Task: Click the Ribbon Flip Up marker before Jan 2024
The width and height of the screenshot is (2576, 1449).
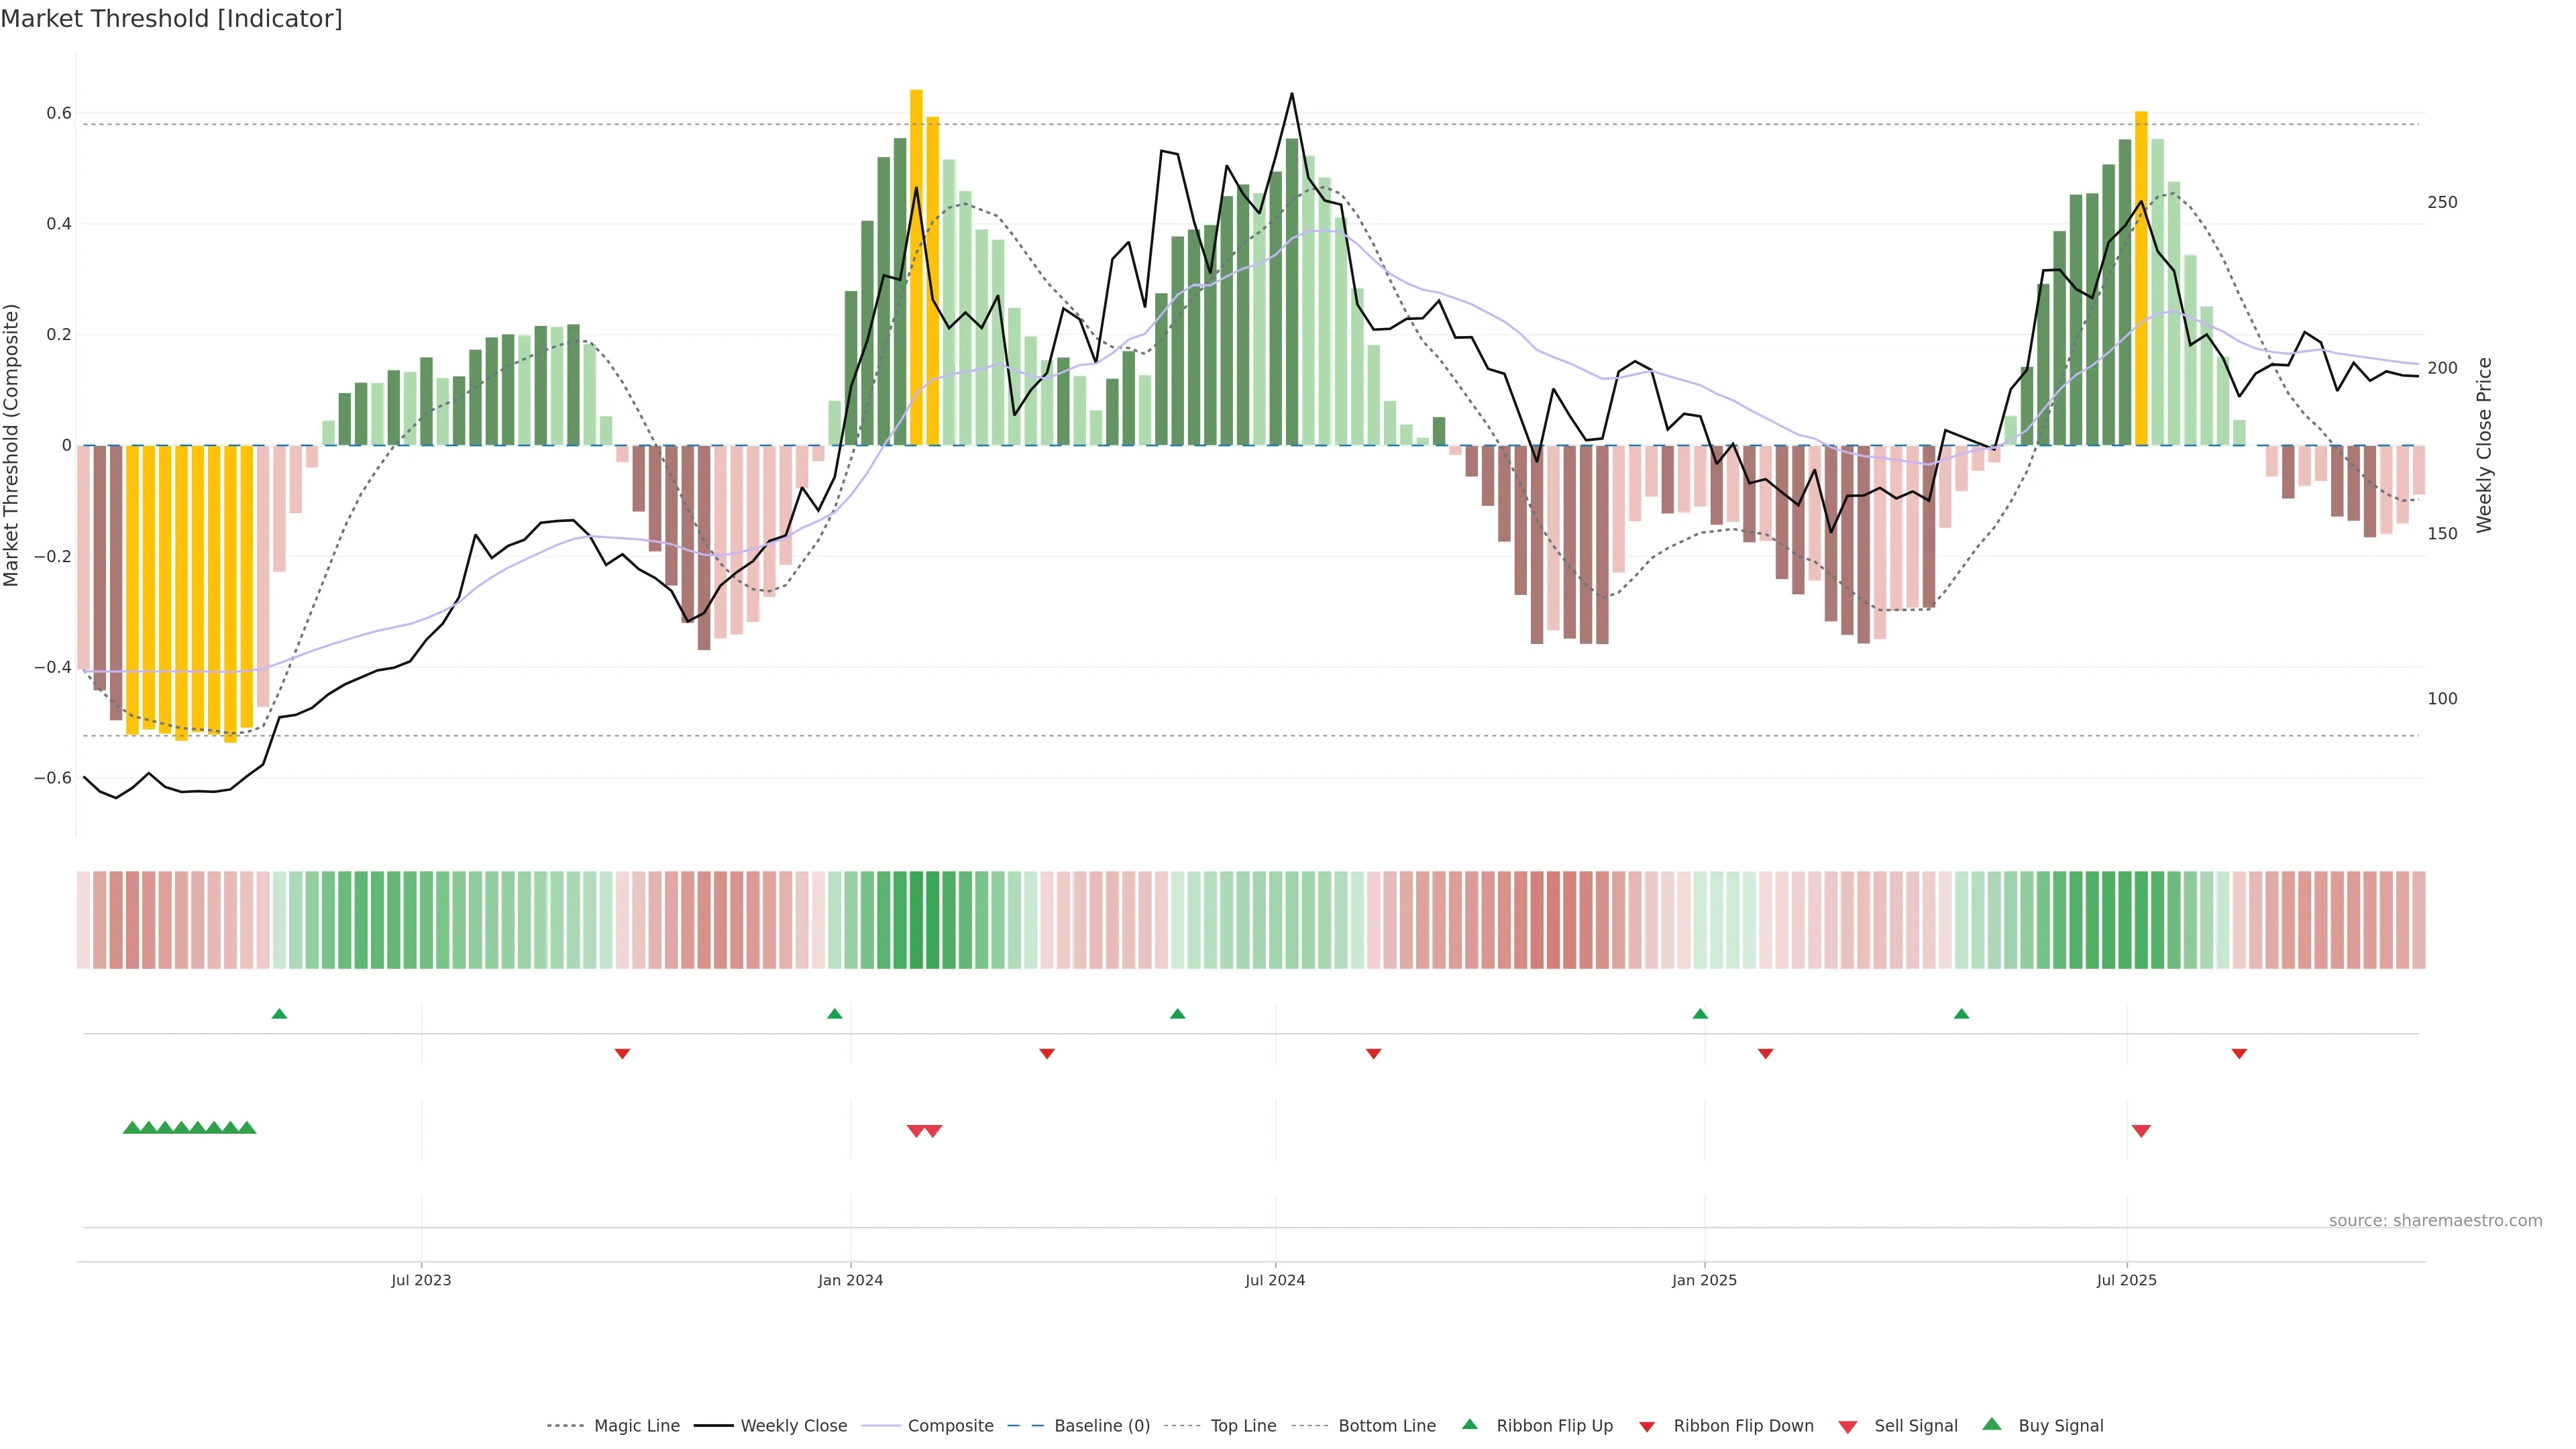Action: (x=835, y=1014)
